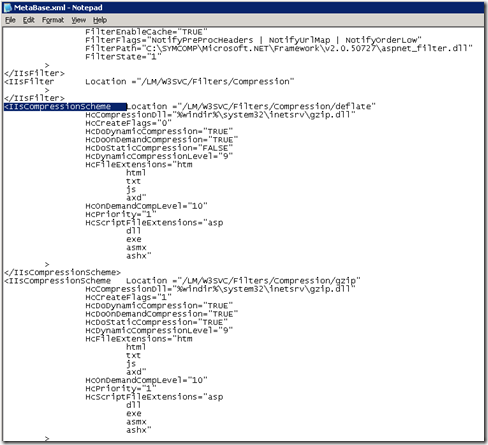Click the FilterPath aspnet_filter.dll line
The image size is (488, 445).
pyautogui.click(x=279, y=49)
